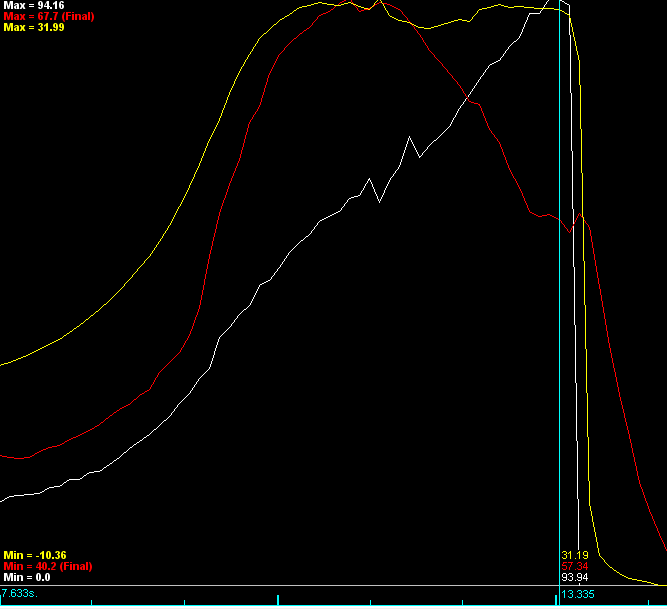Click the yellow 'Min = -10.36' label

[x=35, y=555]
